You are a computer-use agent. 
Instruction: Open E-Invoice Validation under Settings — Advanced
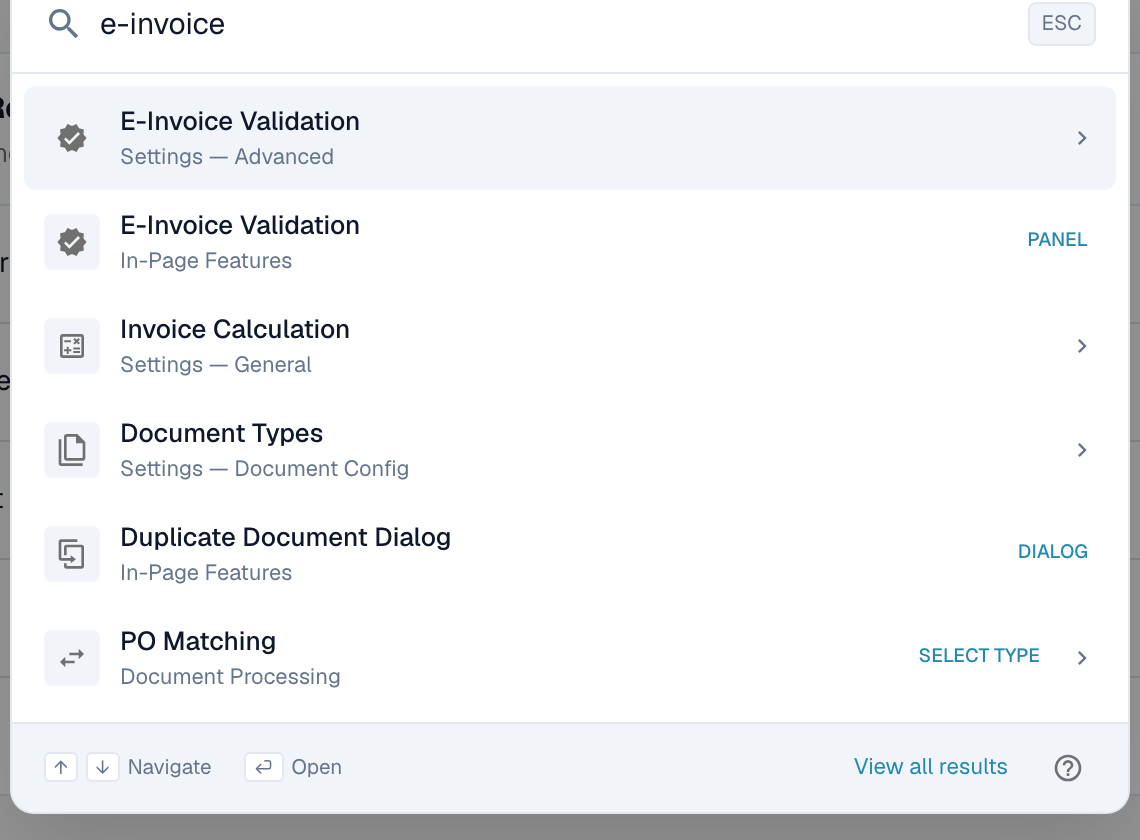click(570, 138)
